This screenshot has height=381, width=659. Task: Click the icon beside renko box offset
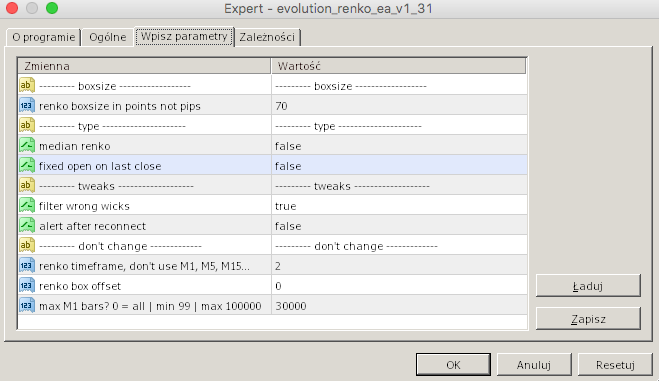tap(27, 285)
